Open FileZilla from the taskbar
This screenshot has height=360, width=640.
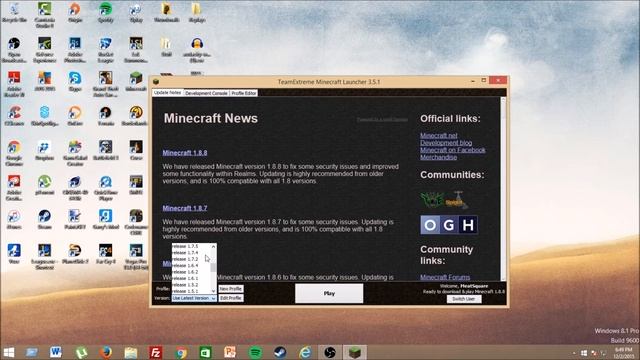tap(156, 352)
